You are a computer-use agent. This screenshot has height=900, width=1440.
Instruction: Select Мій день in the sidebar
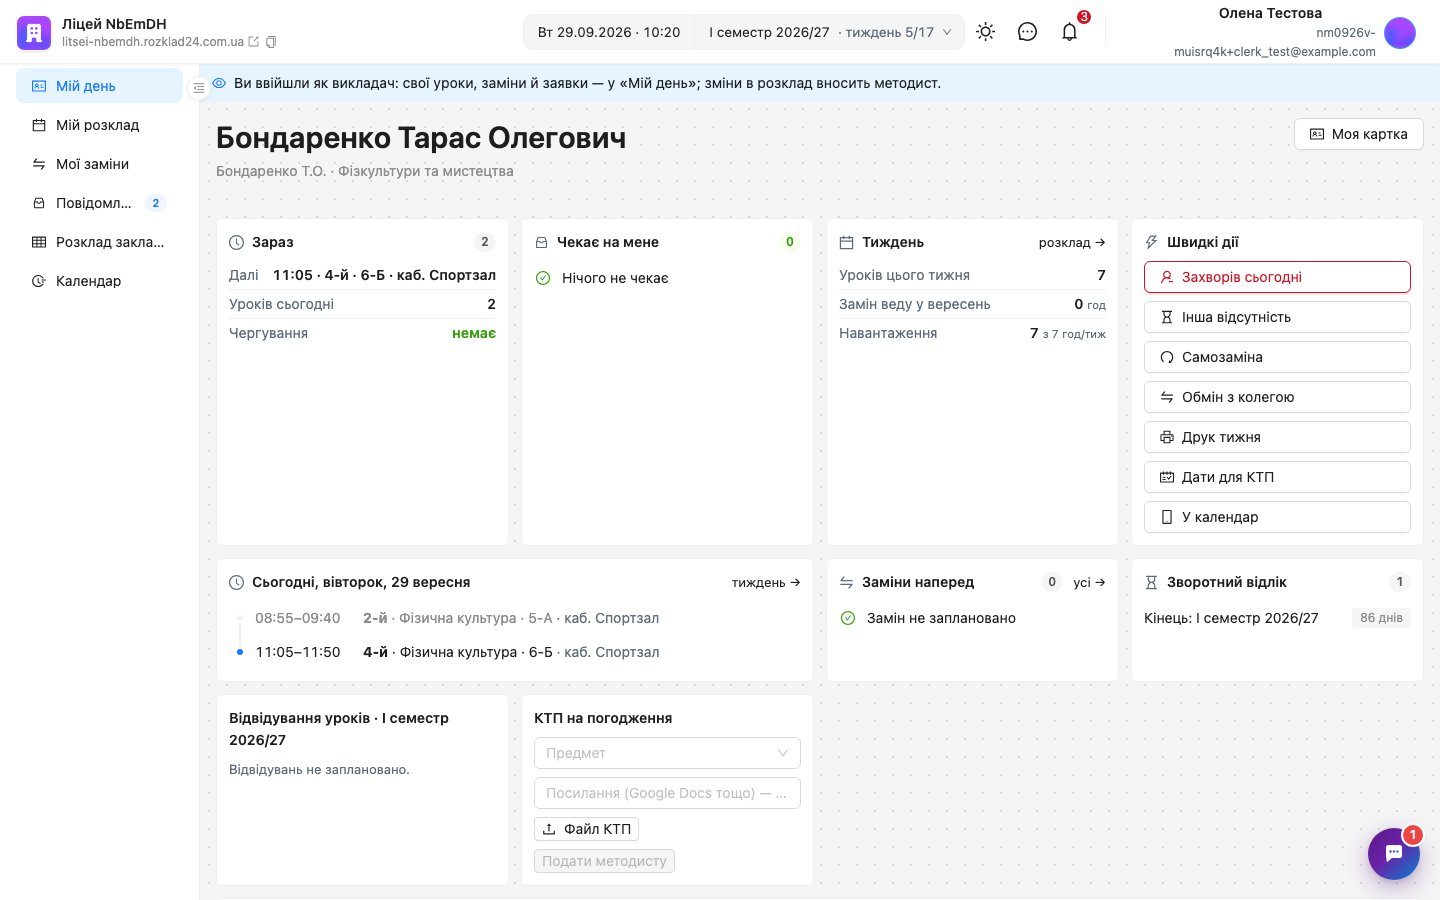[99, 86]
